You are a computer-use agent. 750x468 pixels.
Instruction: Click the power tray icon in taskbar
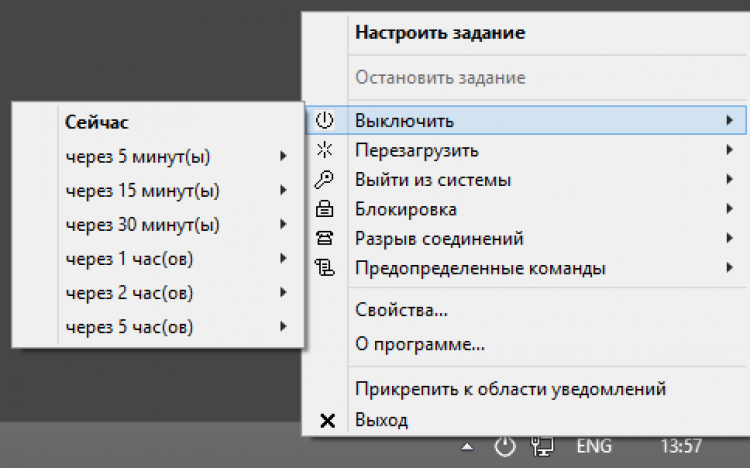click(506, 446)
